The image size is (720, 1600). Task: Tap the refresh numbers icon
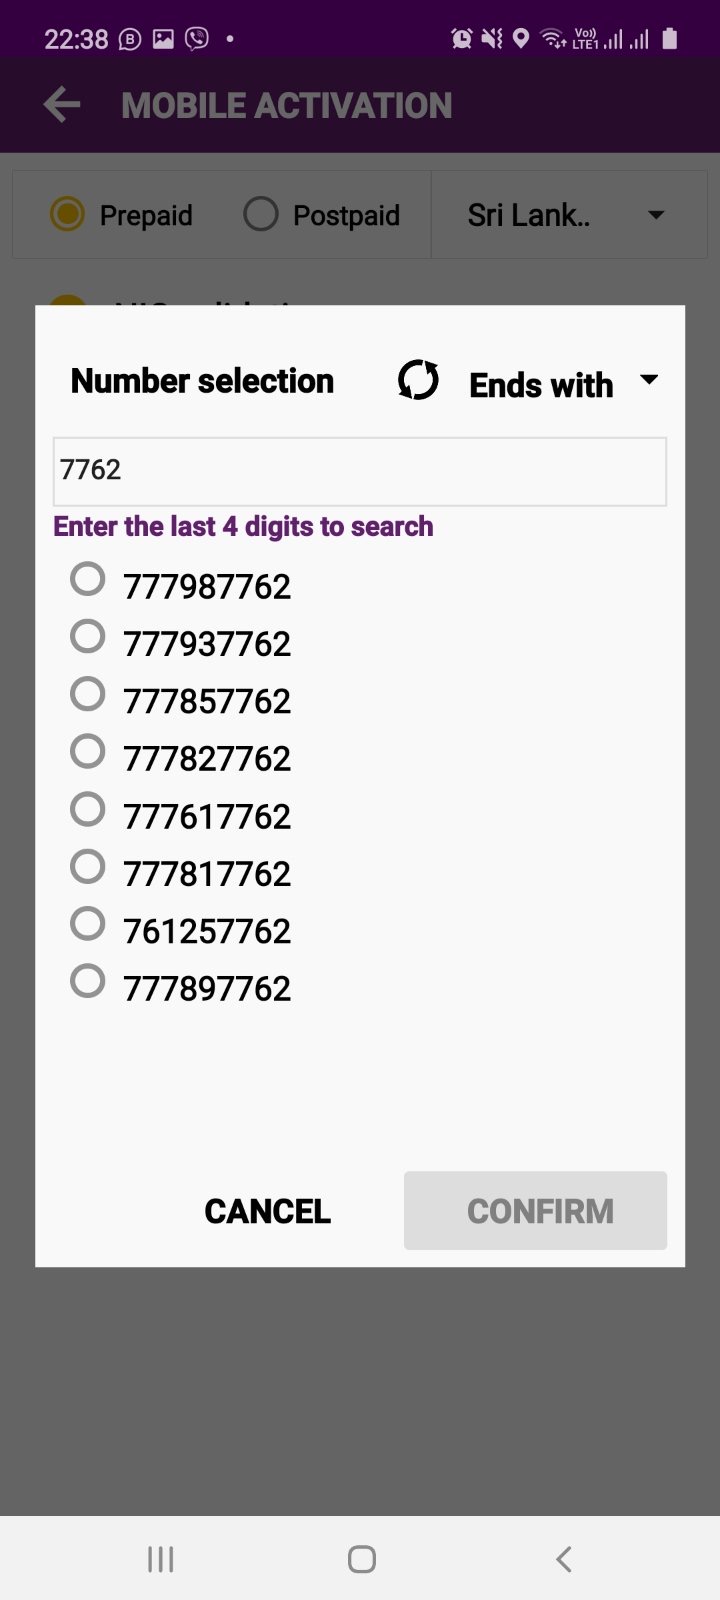(x=418, y=381)
